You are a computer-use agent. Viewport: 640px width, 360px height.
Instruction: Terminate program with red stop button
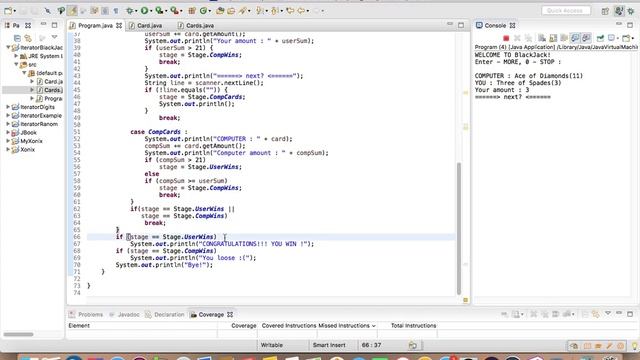pos(506,38)
